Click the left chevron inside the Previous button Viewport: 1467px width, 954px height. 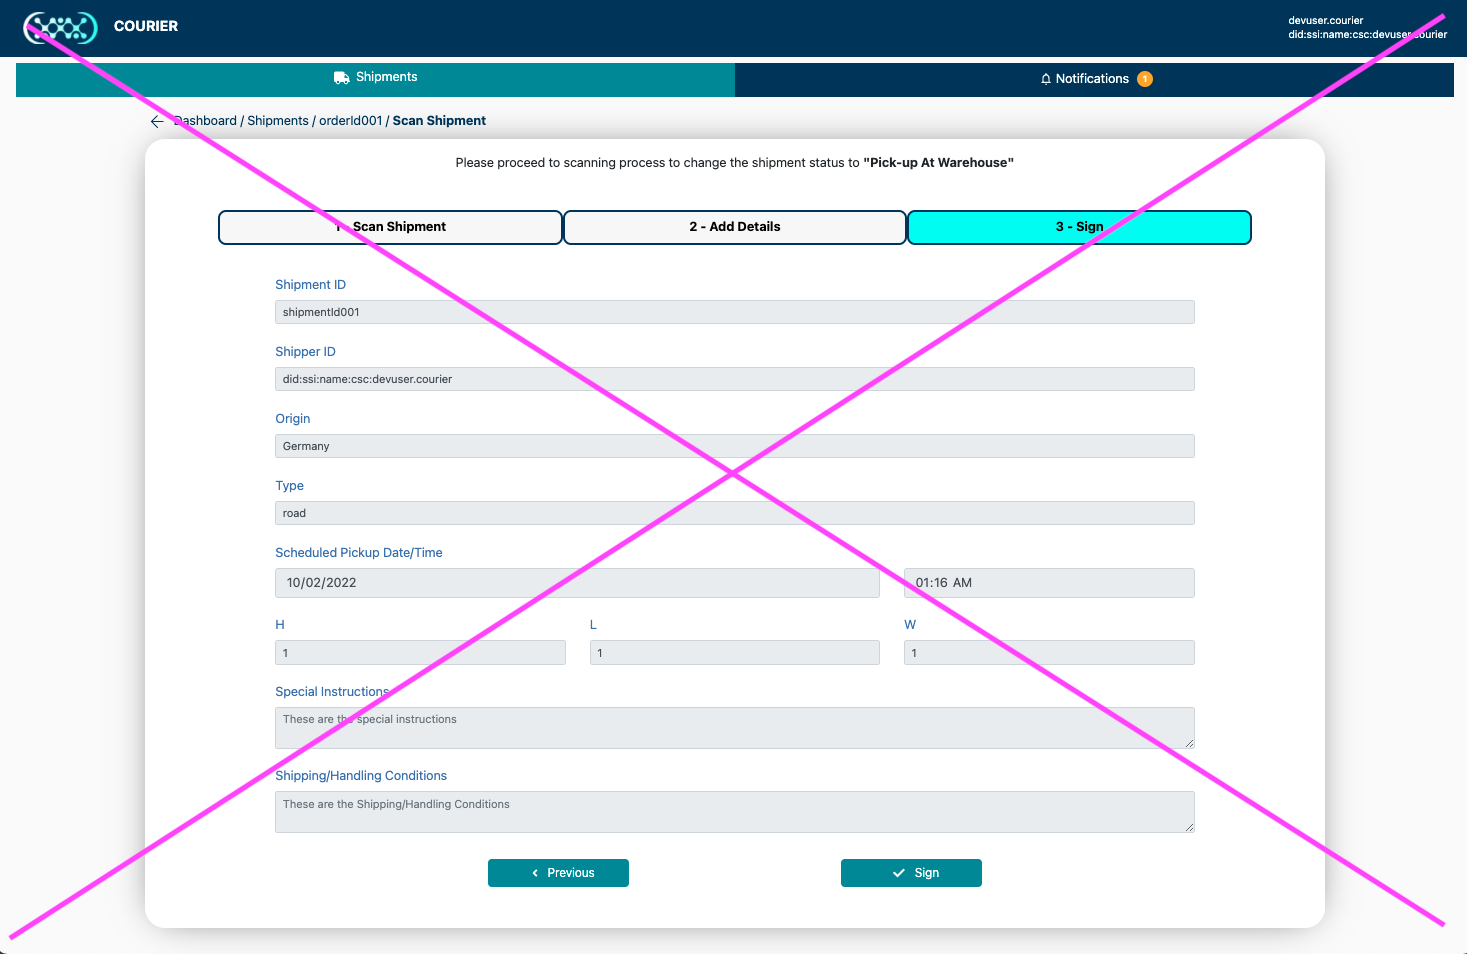(x=535, y=872)
